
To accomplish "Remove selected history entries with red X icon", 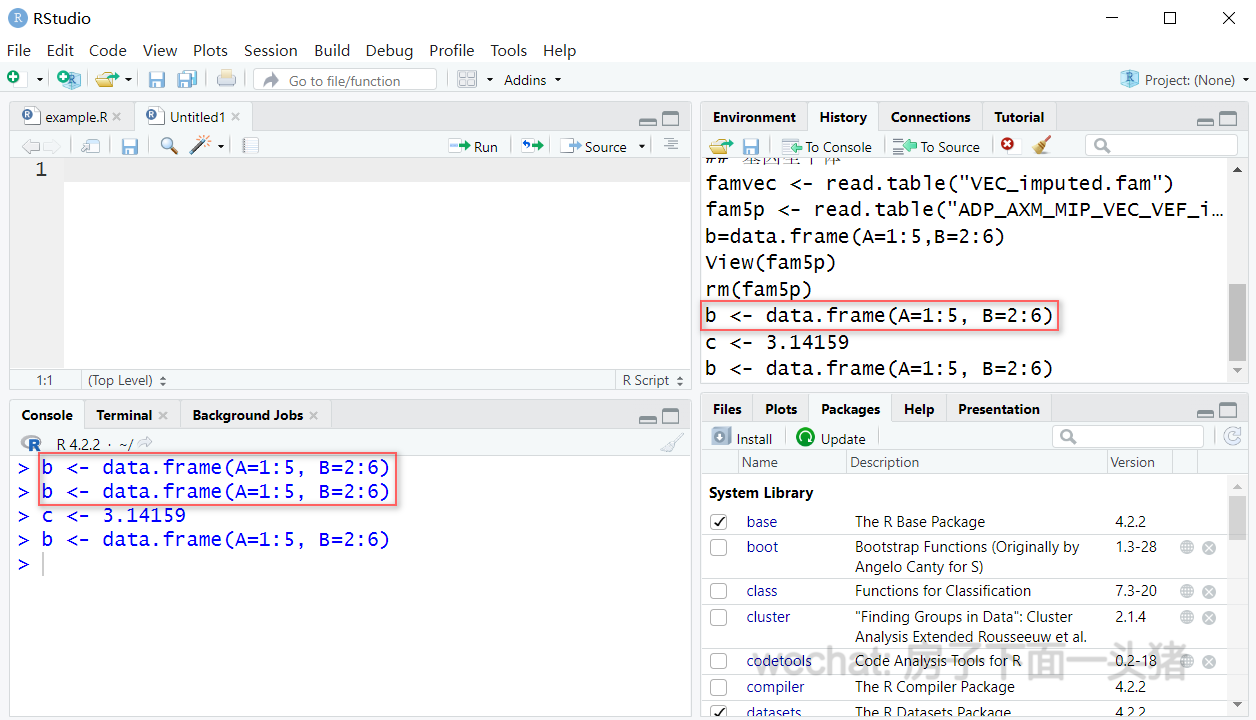I will pyautogui.click(x=1007, y=145).
